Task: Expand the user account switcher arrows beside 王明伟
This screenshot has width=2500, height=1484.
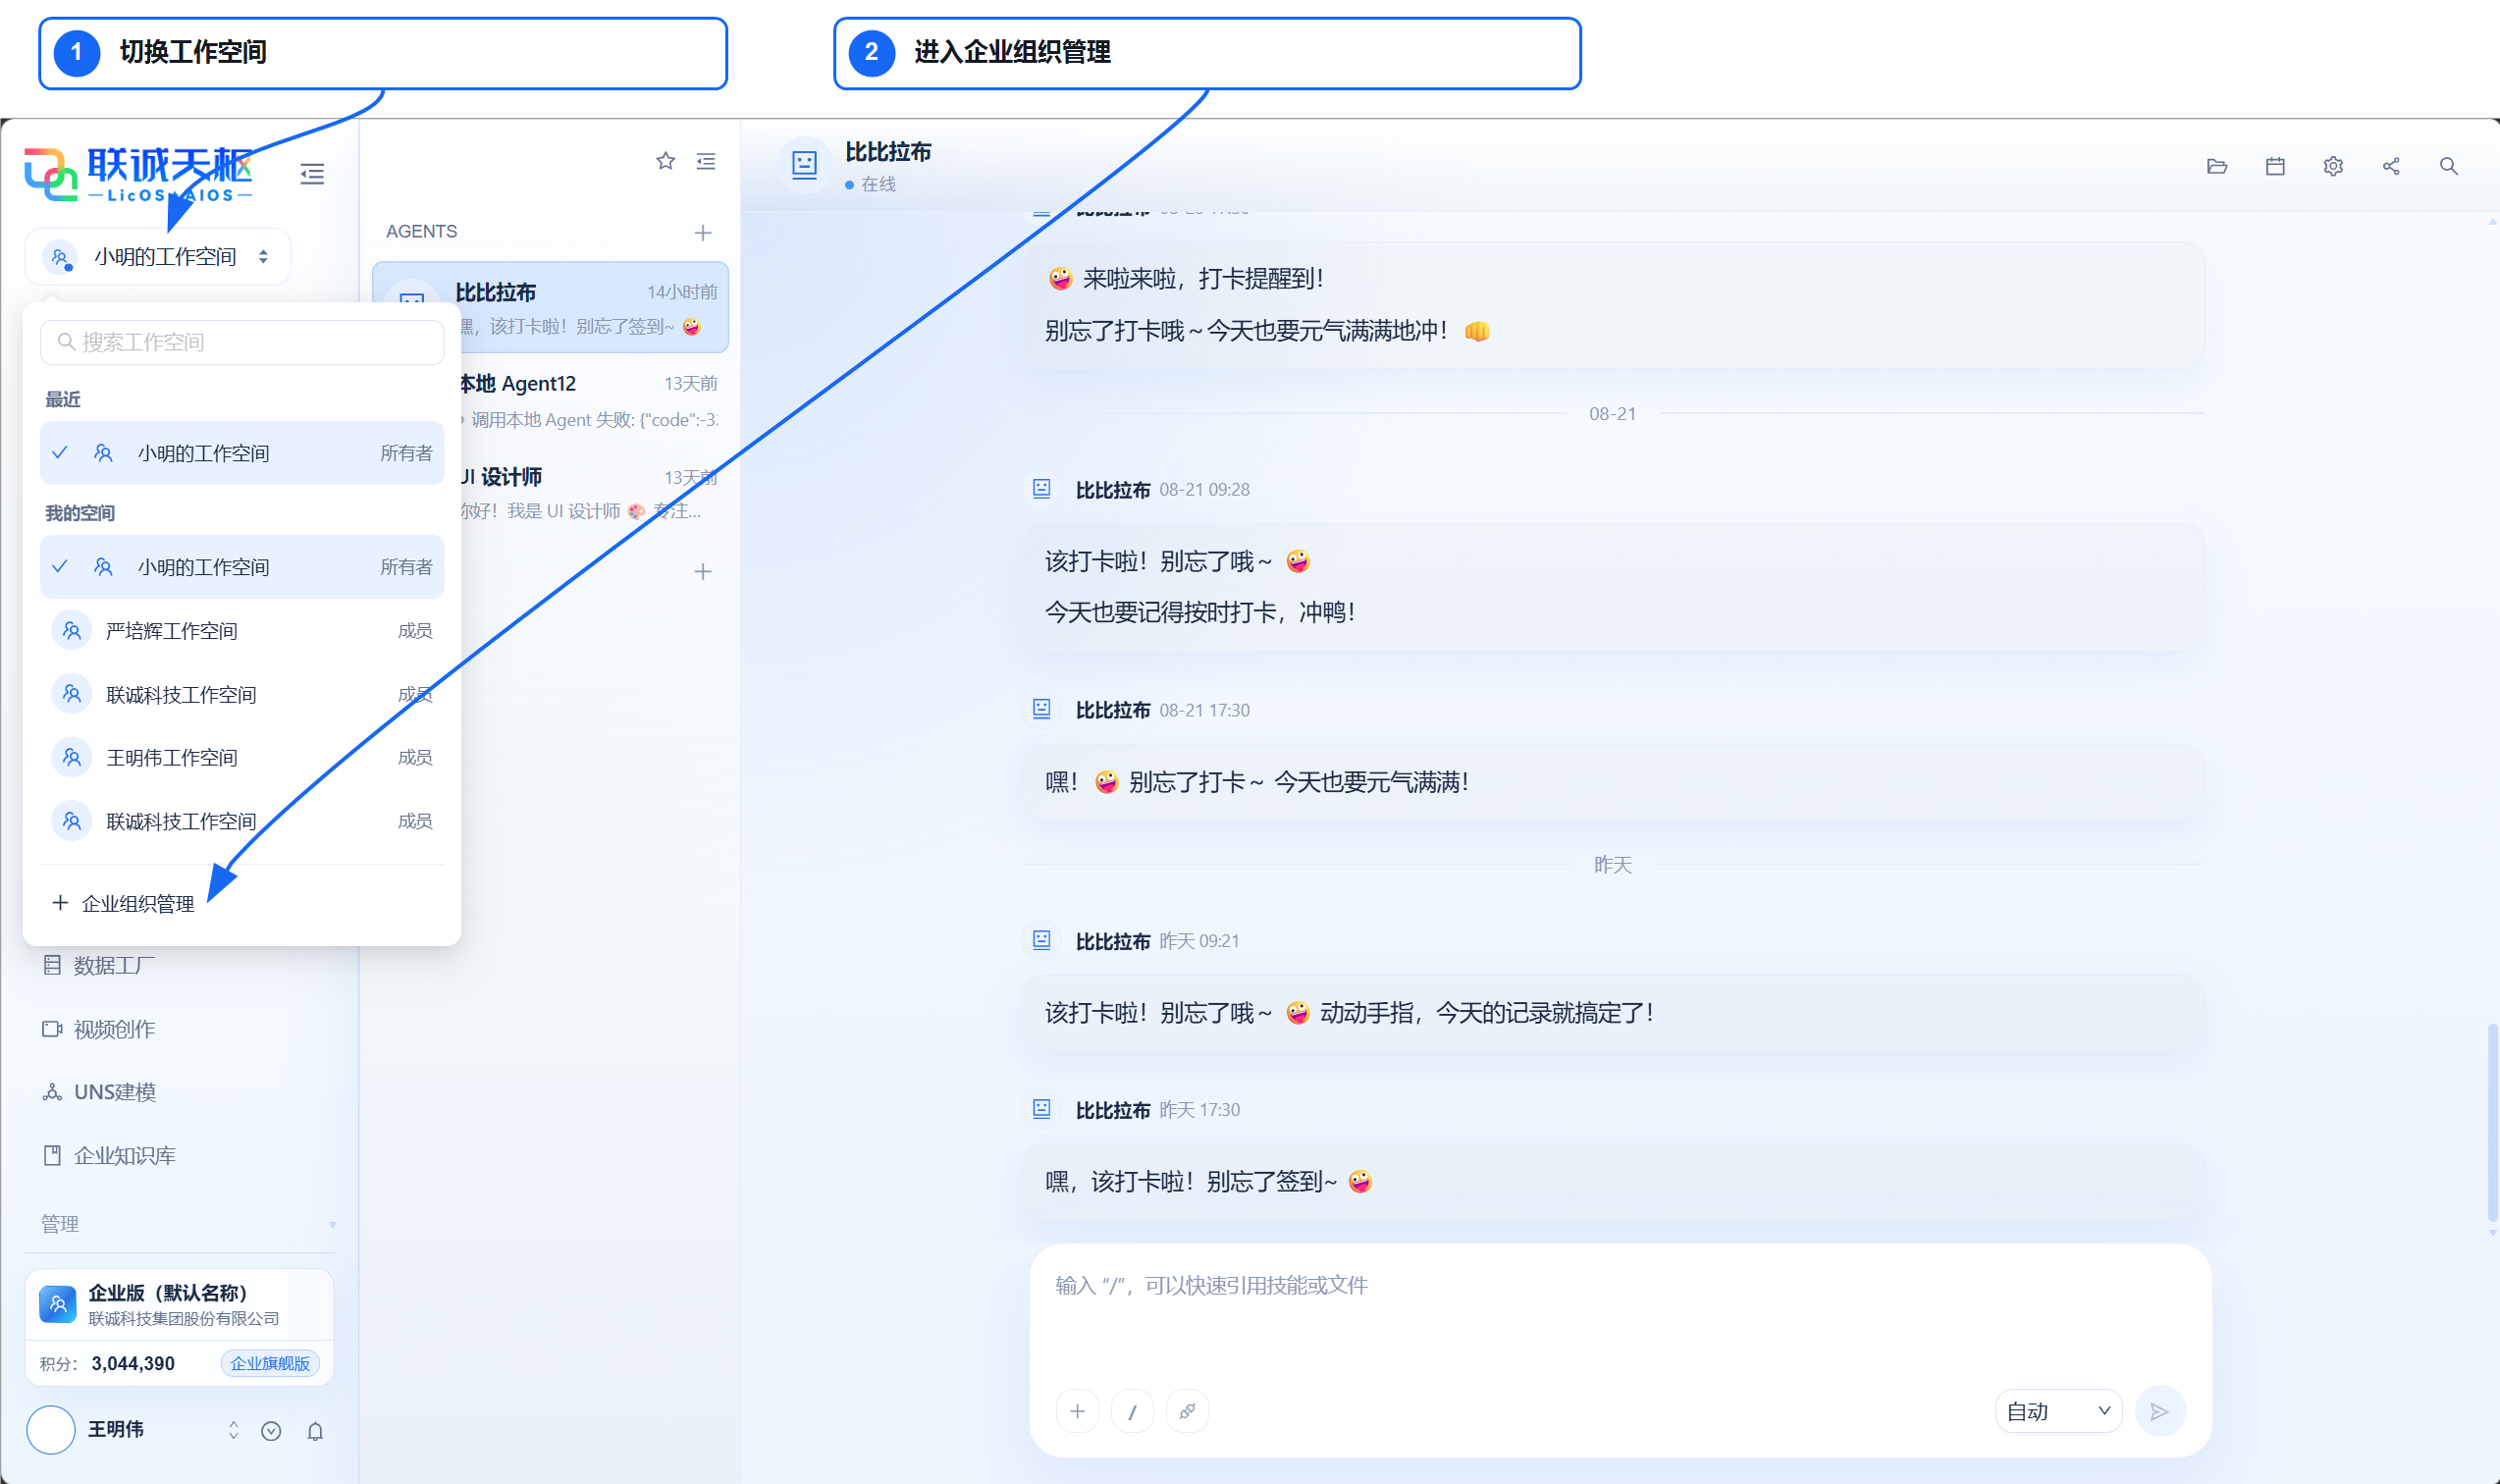Action: (233, 1431)
